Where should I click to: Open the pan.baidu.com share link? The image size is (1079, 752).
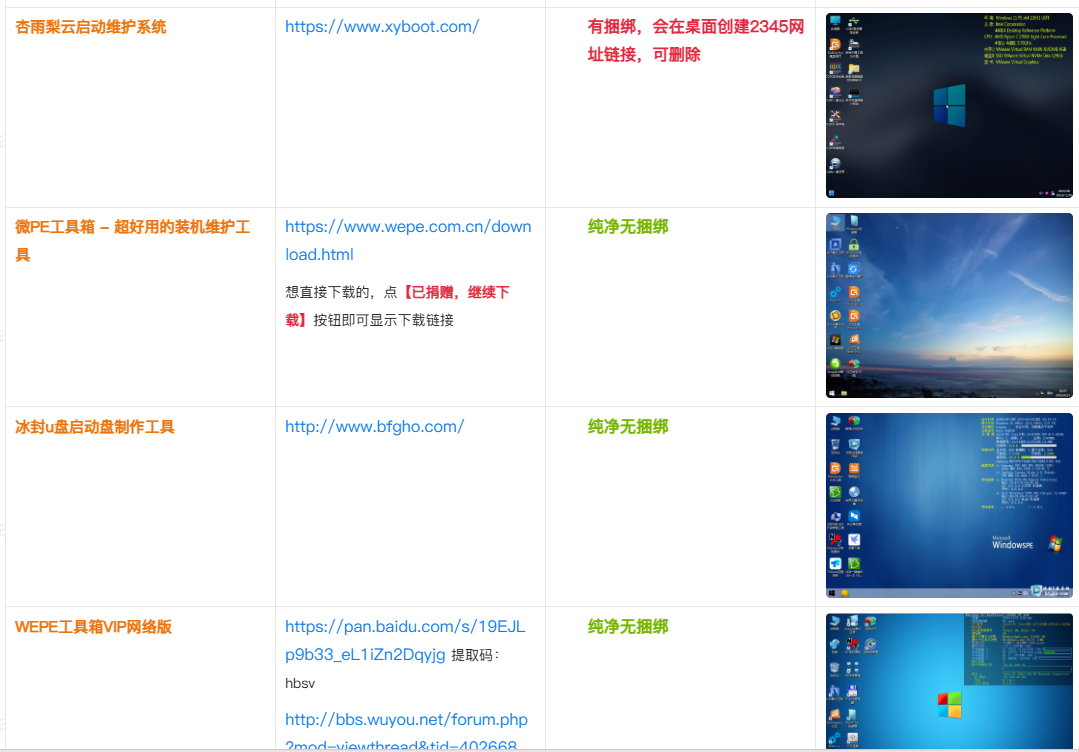coord(405,627)
